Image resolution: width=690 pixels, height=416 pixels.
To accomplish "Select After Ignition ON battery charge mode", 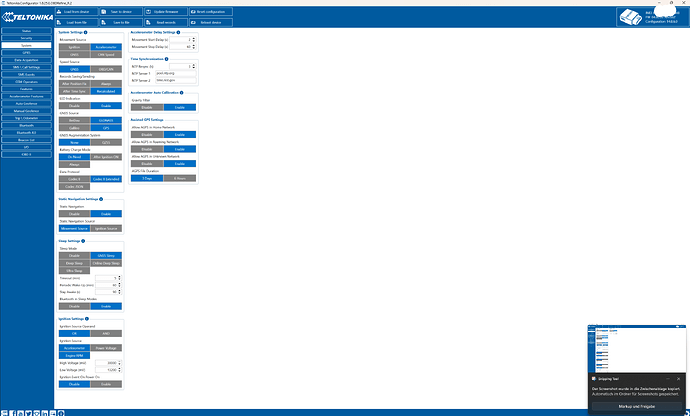I will [106, 157].
